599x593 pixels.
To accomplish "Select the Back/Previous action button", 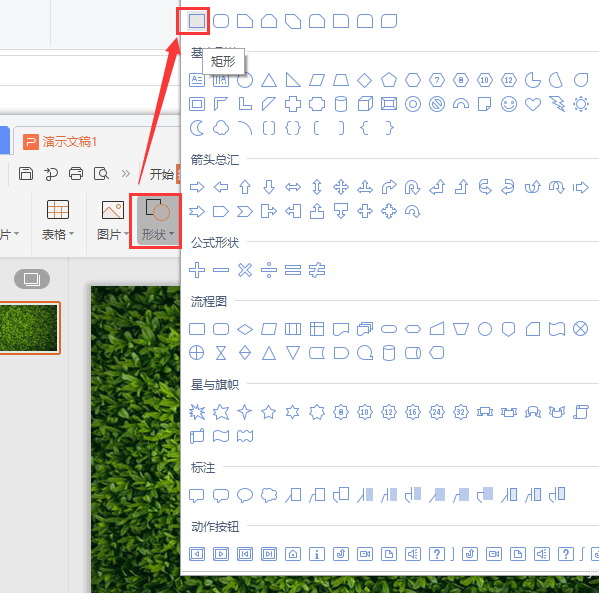I will pyautogui.click(x=197, y=554).
